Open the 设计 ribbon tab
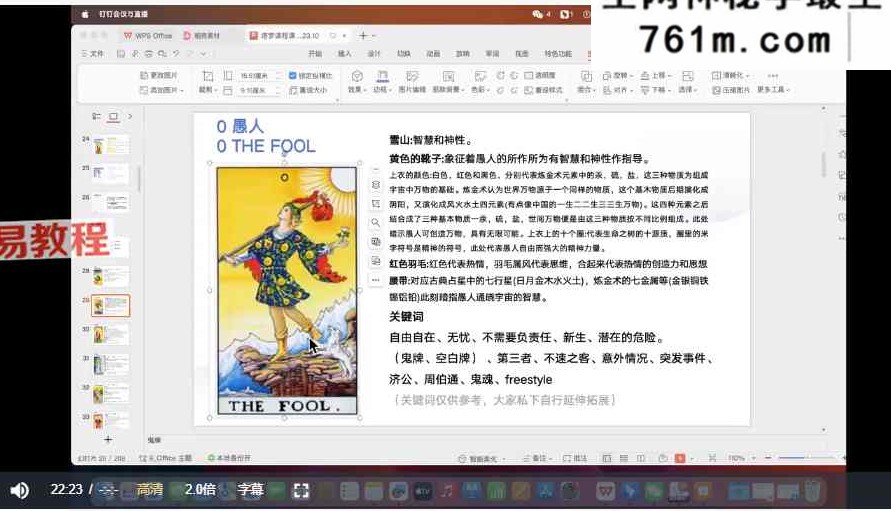Viewport: 891px width, 511px height. (374, 53)
